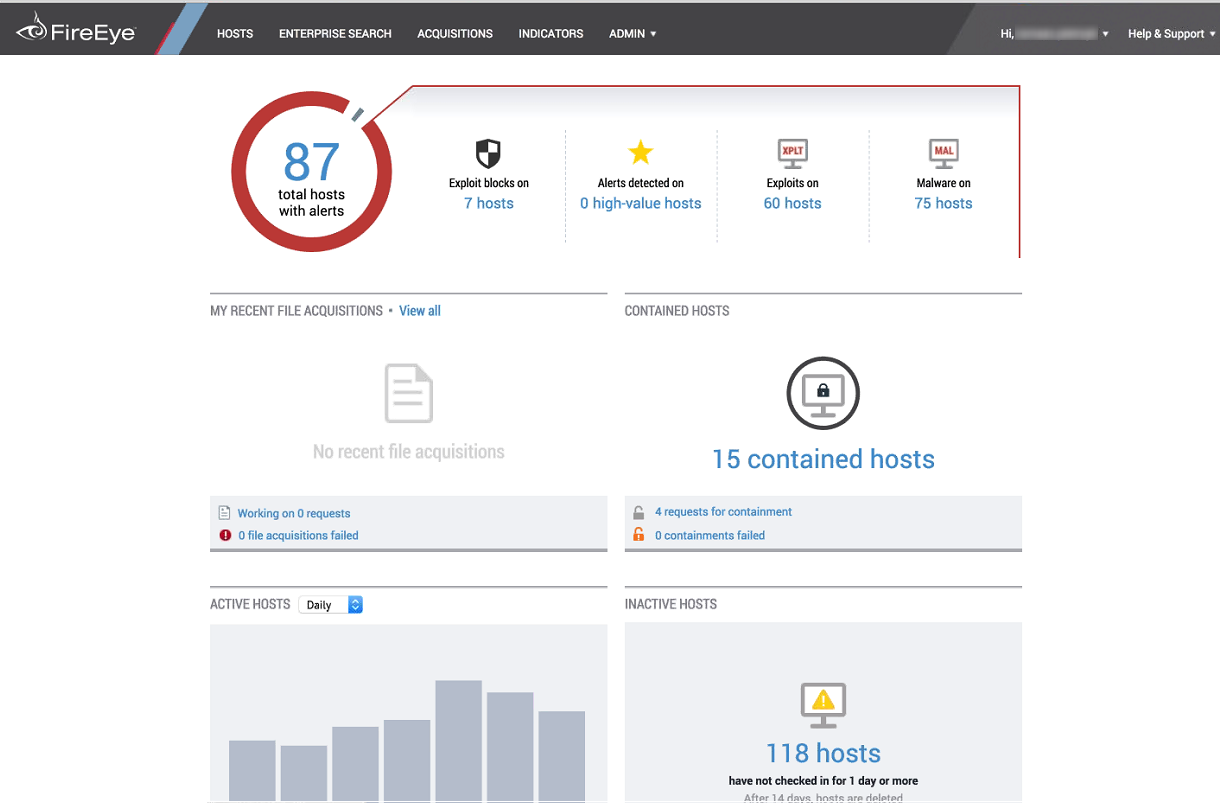1220x803 pixels.
Task: Change the Active Hosts interval from Daily
Action: click(330, 604)
